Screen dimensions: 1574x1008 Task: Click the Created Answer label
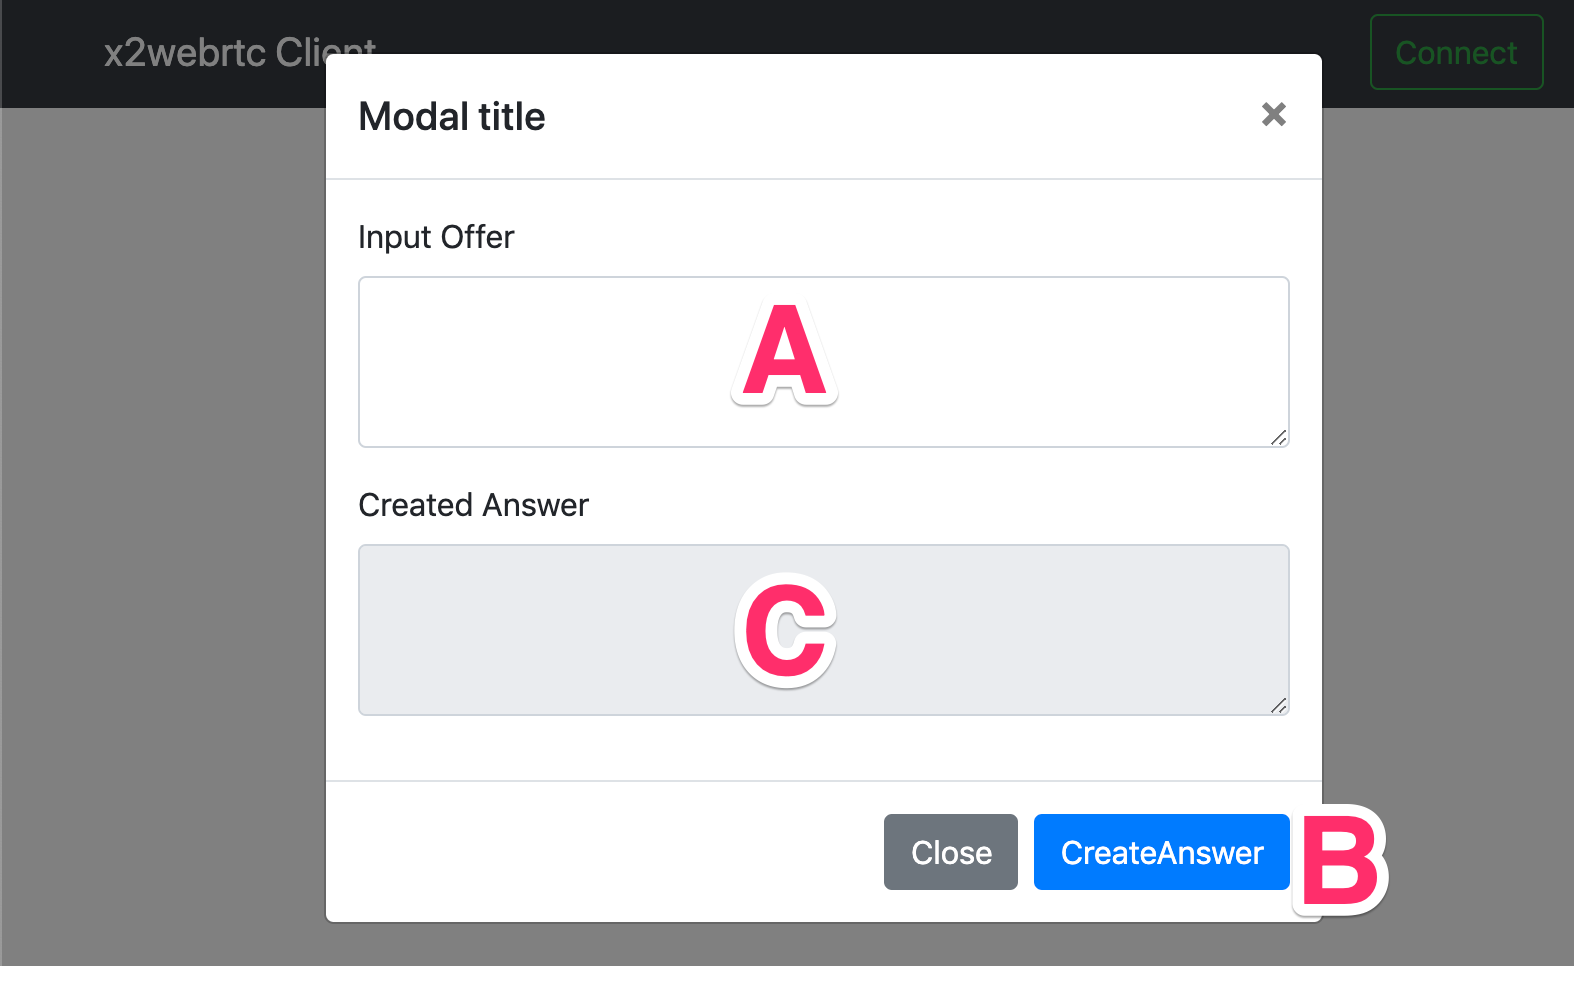tap(474, 505)
